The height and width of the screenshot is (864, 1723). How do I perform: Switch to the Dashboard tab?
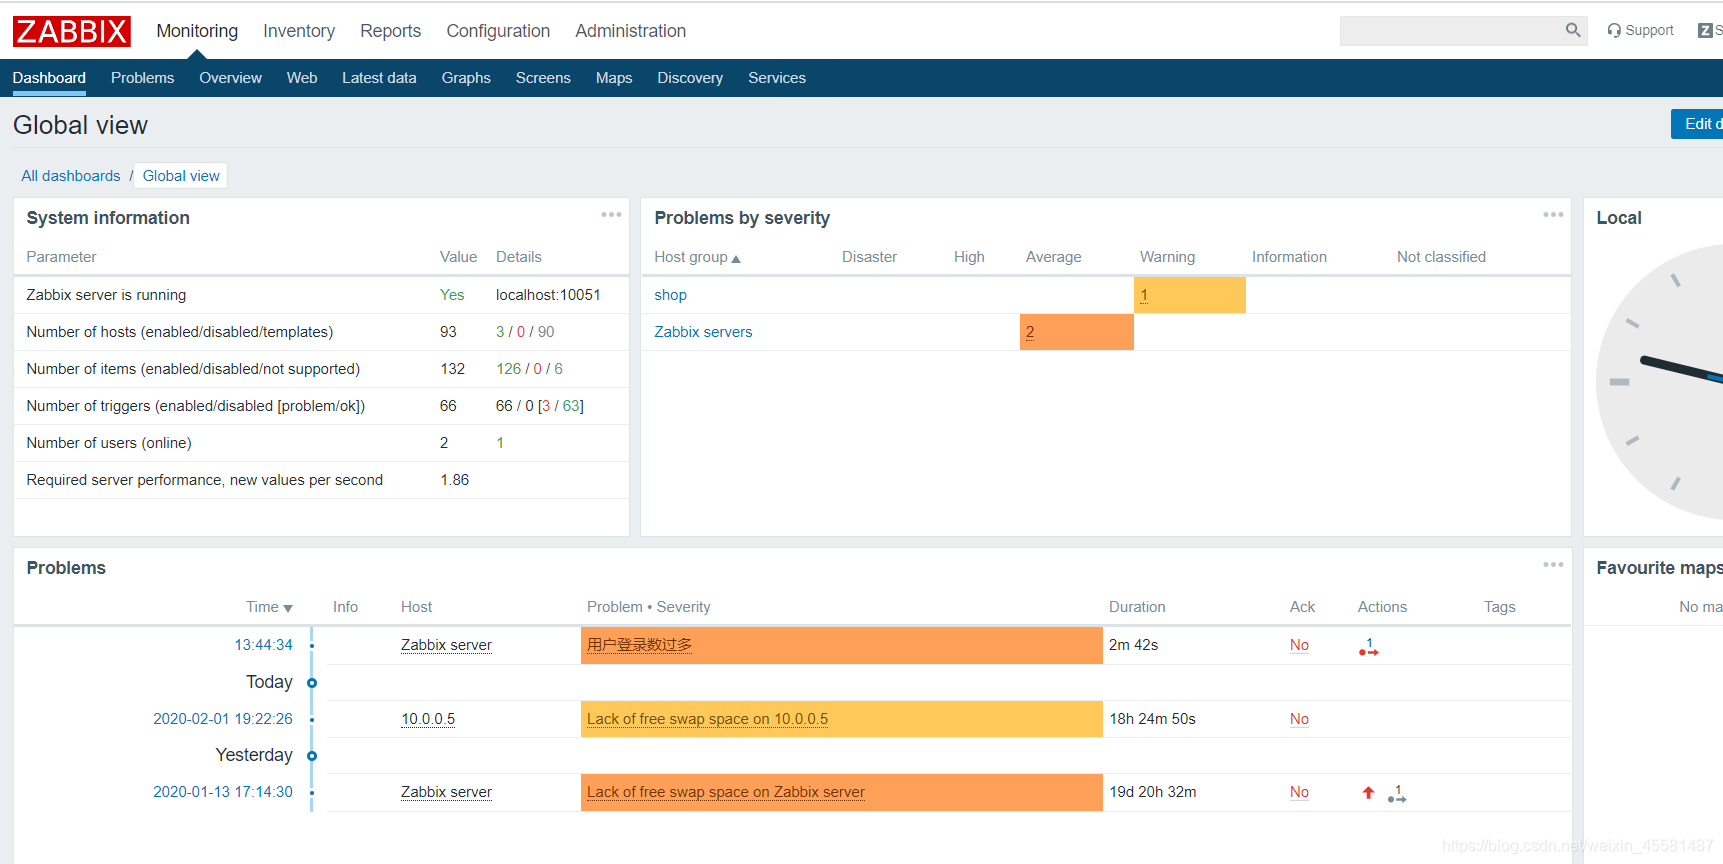[x=49, y=78]
